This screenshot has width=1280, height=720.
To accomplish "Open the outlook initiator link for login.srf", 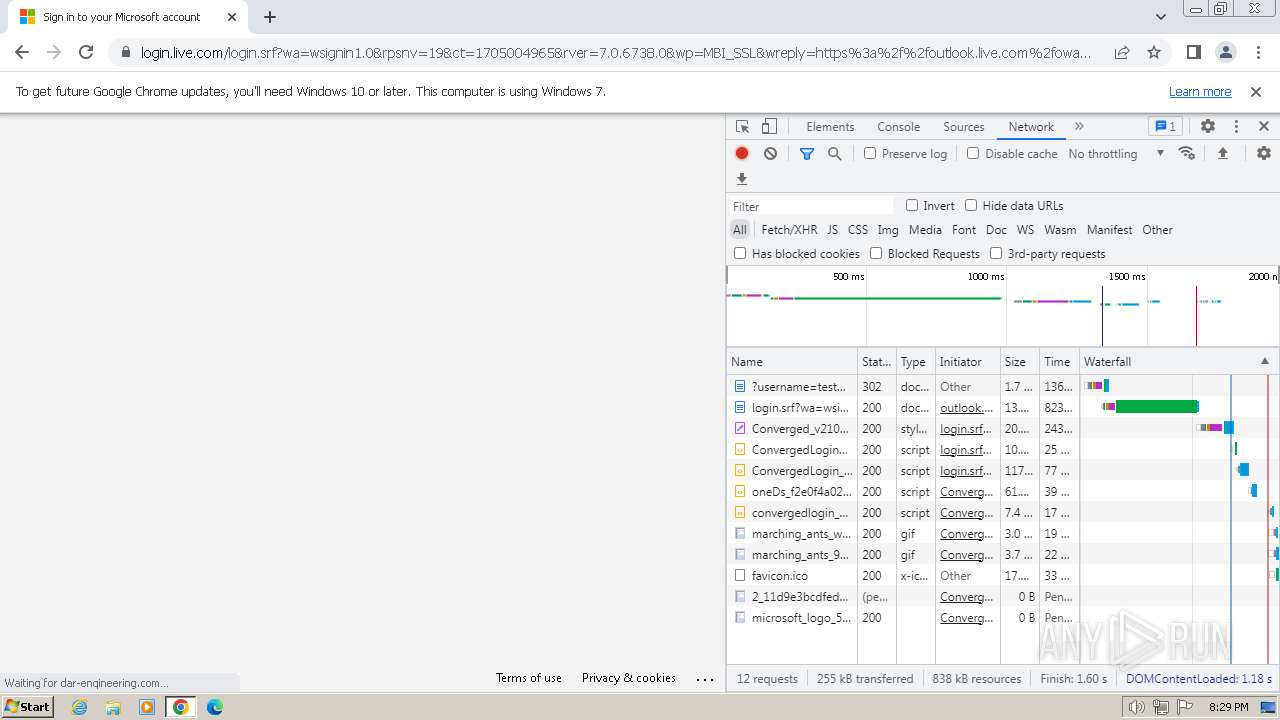I will point(966,408).
